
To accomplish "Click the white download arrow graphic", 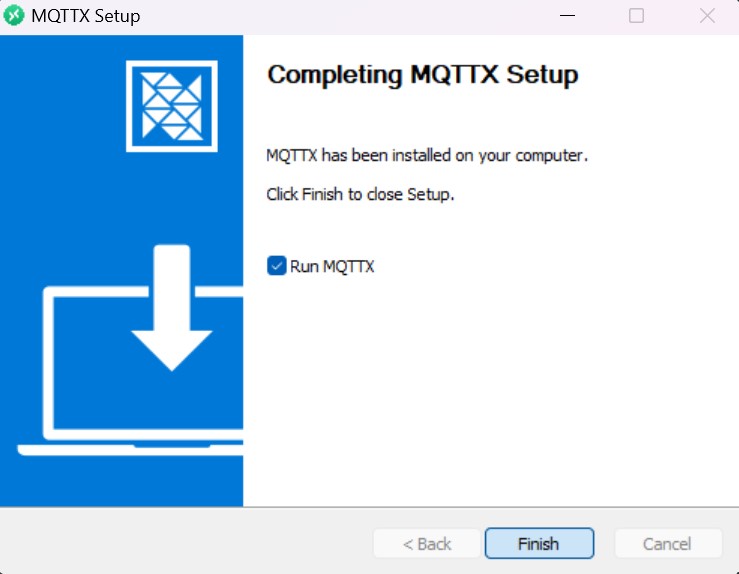I will click(172, 308).
